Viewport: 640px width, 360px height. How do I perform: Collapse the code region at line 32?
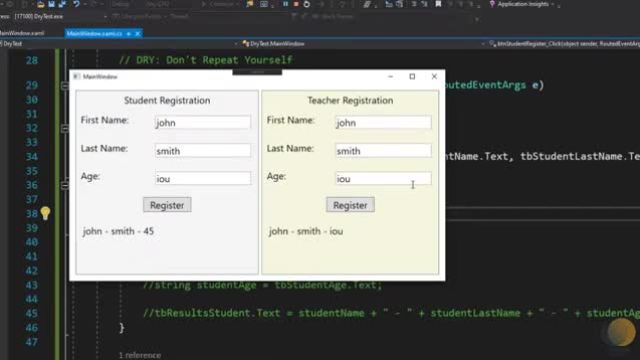tap(64, 129)
